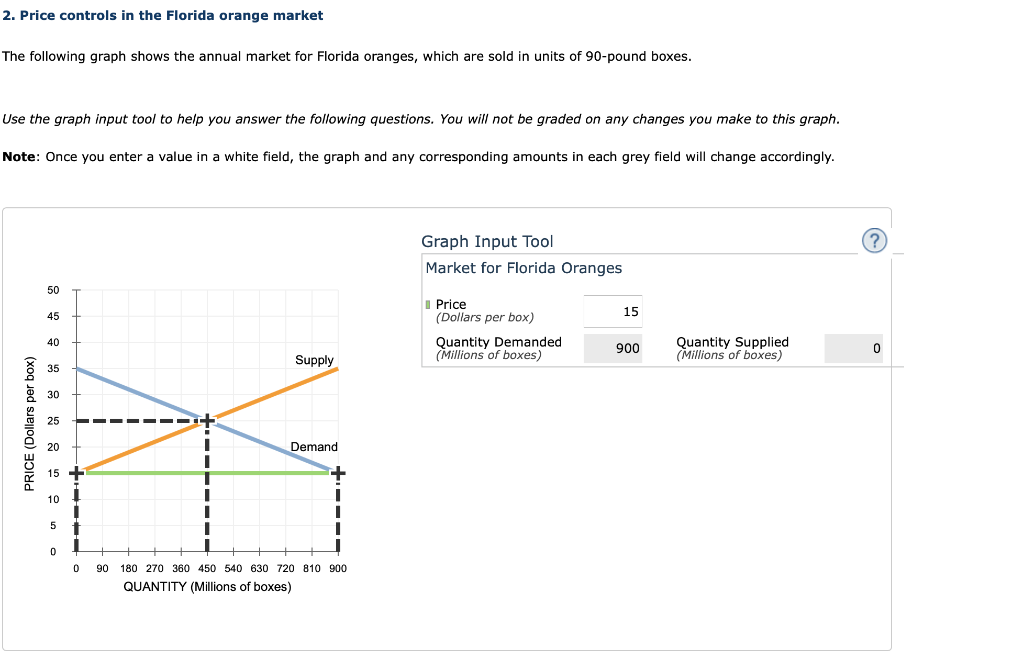Click the plus marker at zero quantity
Screen dimensions: 1024x670
75,470
